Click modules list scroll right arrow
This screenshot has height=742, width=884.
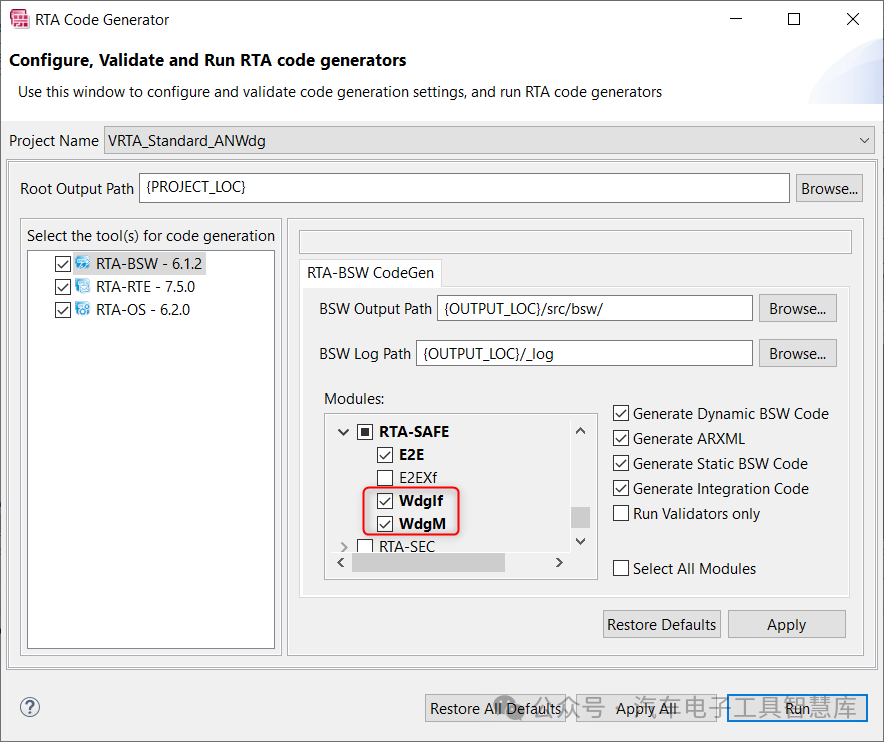point(559,563)
